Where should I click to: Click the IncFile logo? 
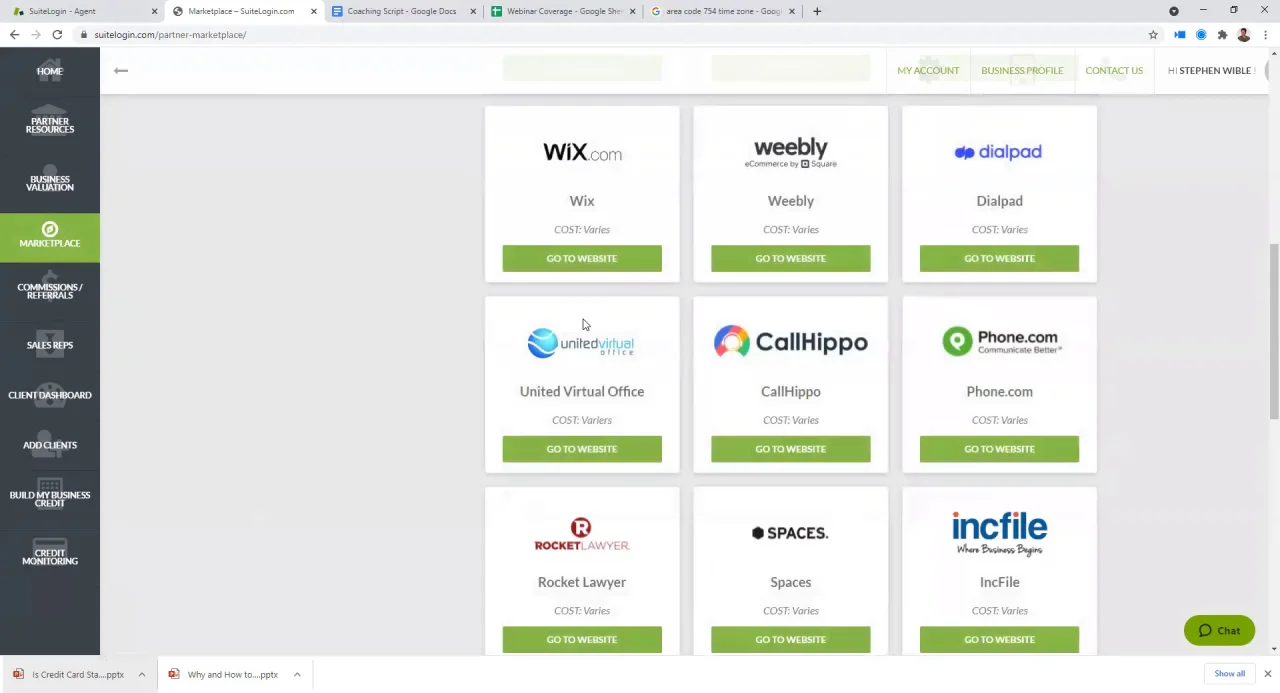click(999, 533)
